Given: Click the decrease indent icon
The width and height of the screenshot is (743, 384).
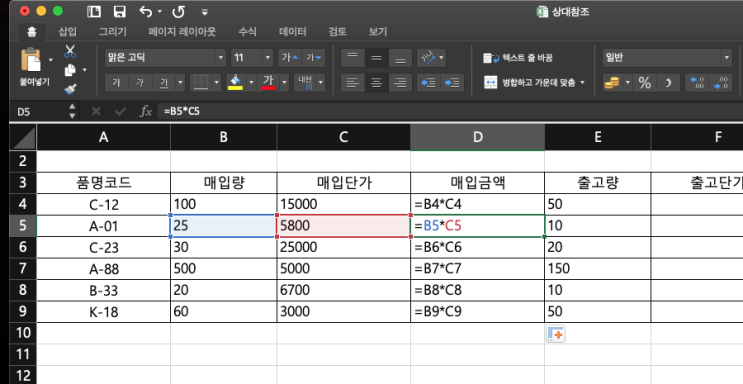Looking at the screenshot, I should coord(428,83).
